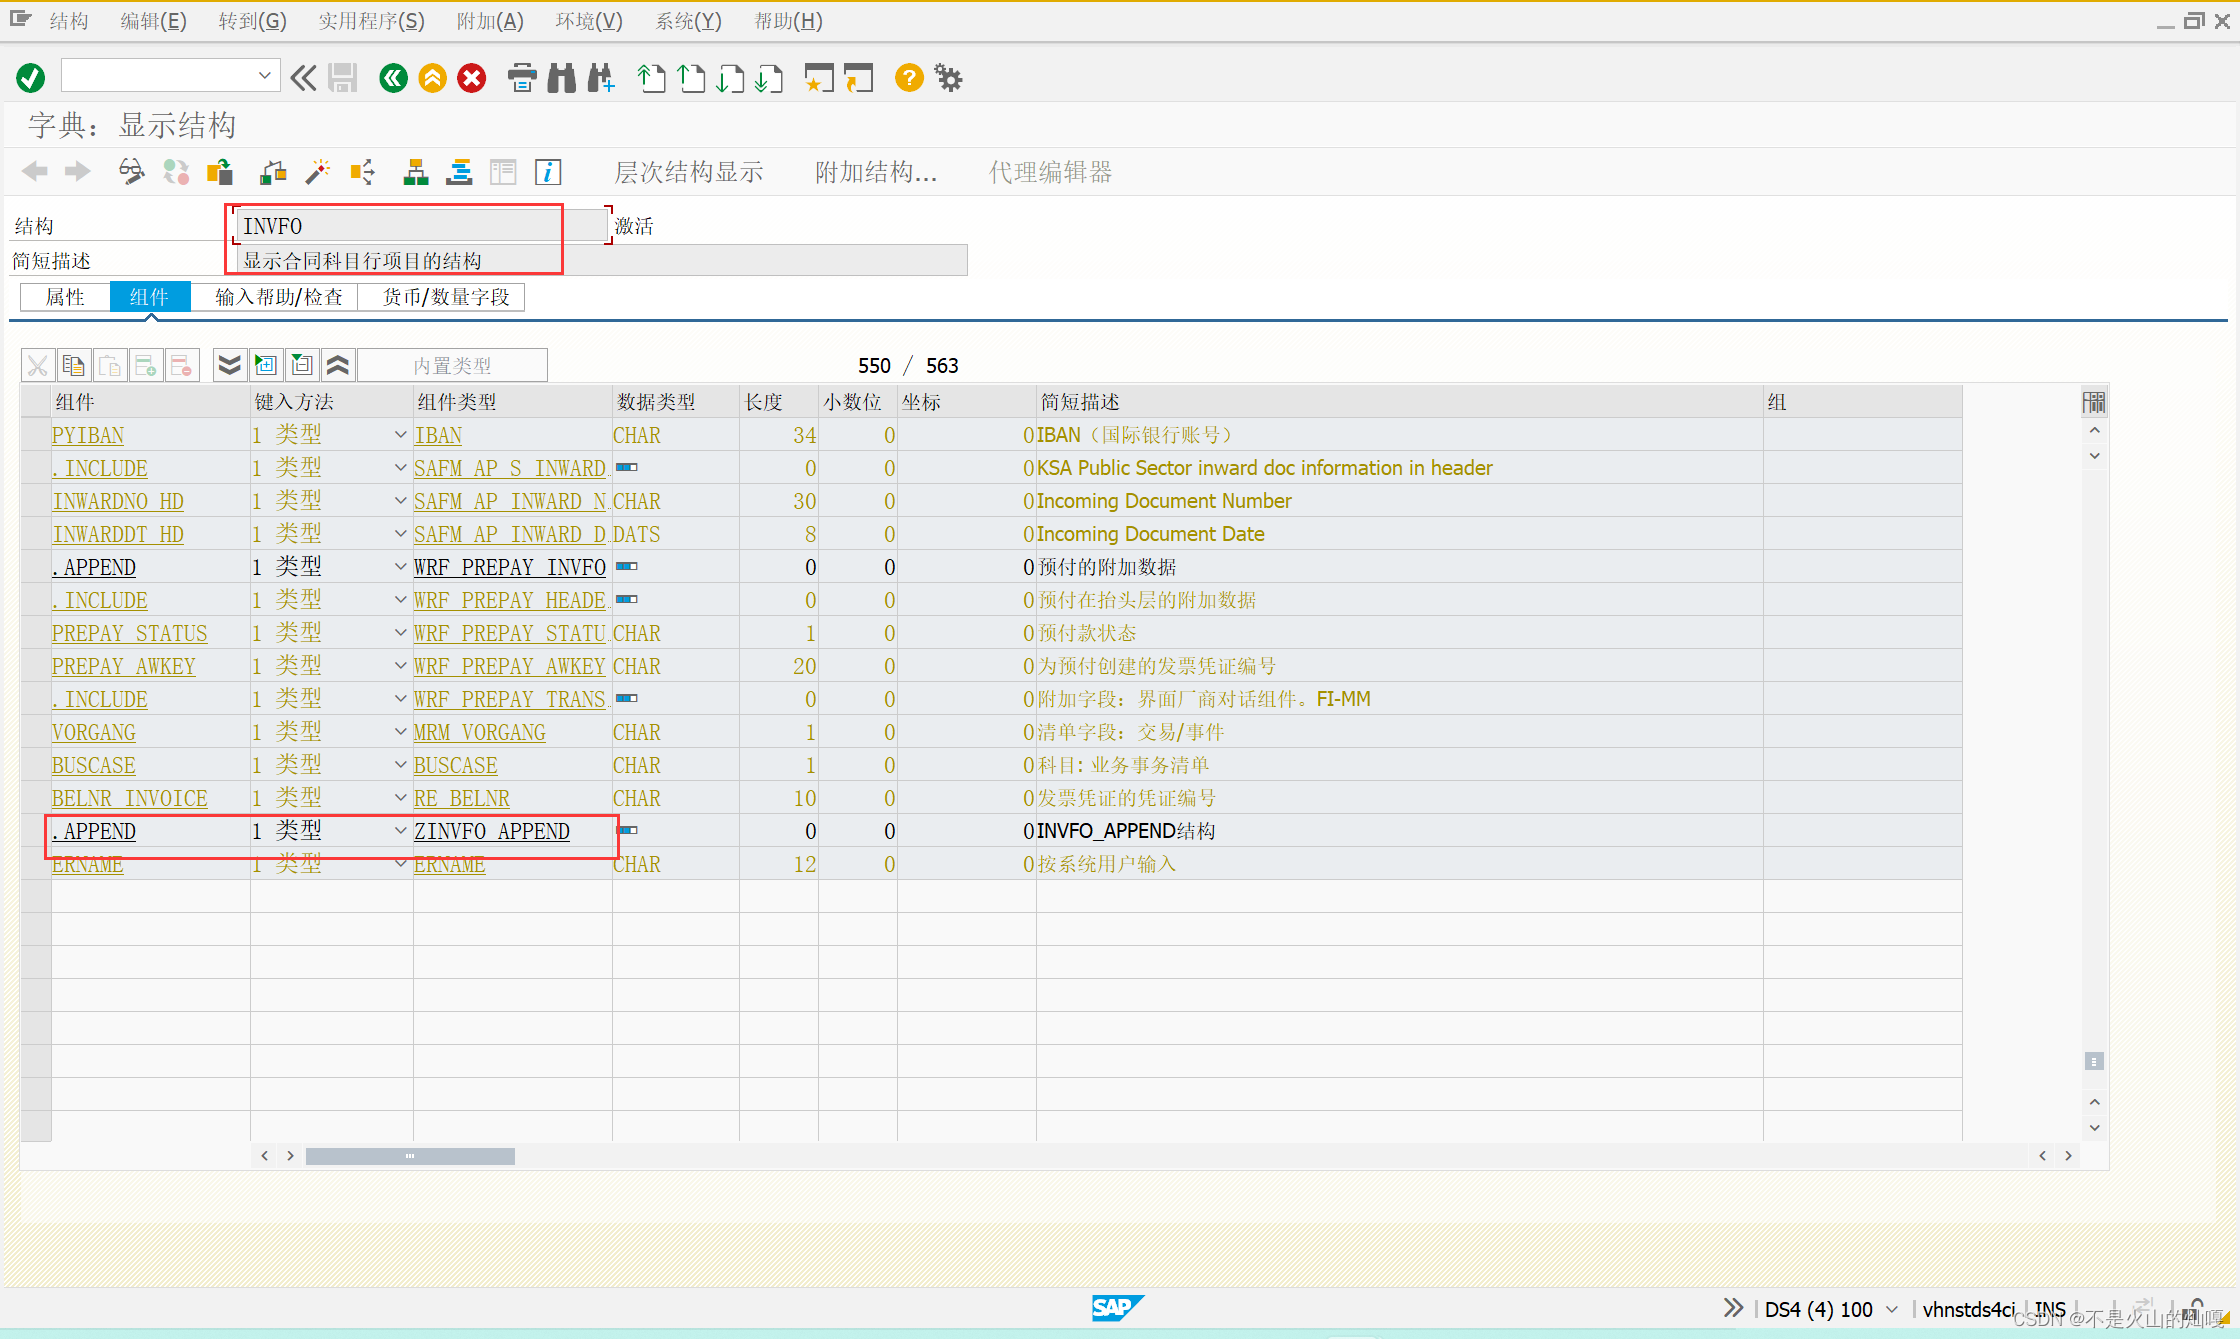Click the Activate magic wand icon
The width and height of the screenshot is (2240, 1339).
318,172
